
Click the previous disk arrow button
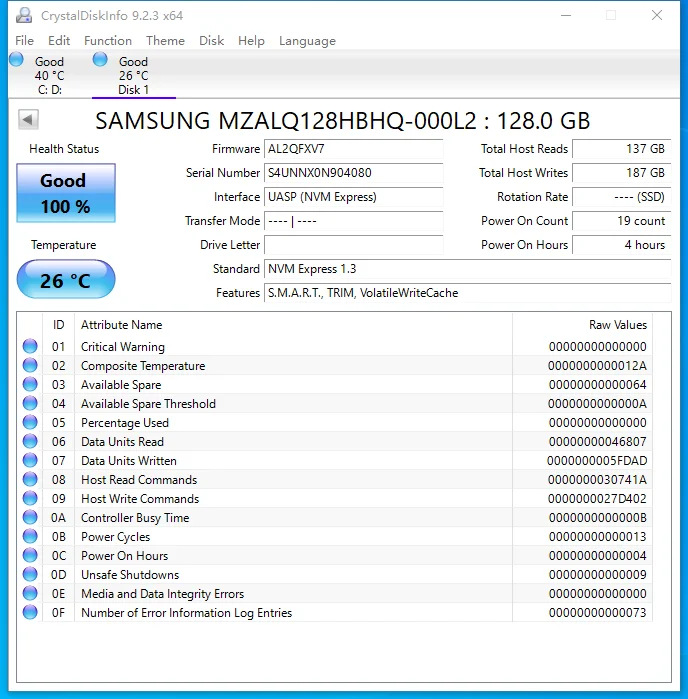(28, 120)
